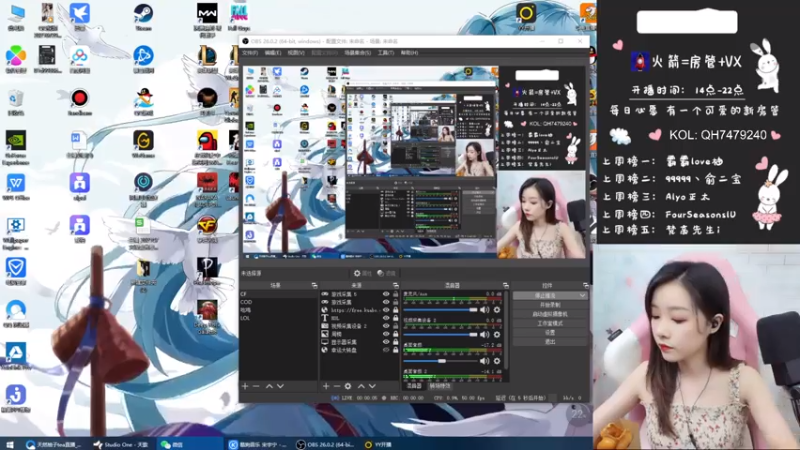
Task: Open the 场景集合(S) menu in OBS
Action: tap(357, 53)
